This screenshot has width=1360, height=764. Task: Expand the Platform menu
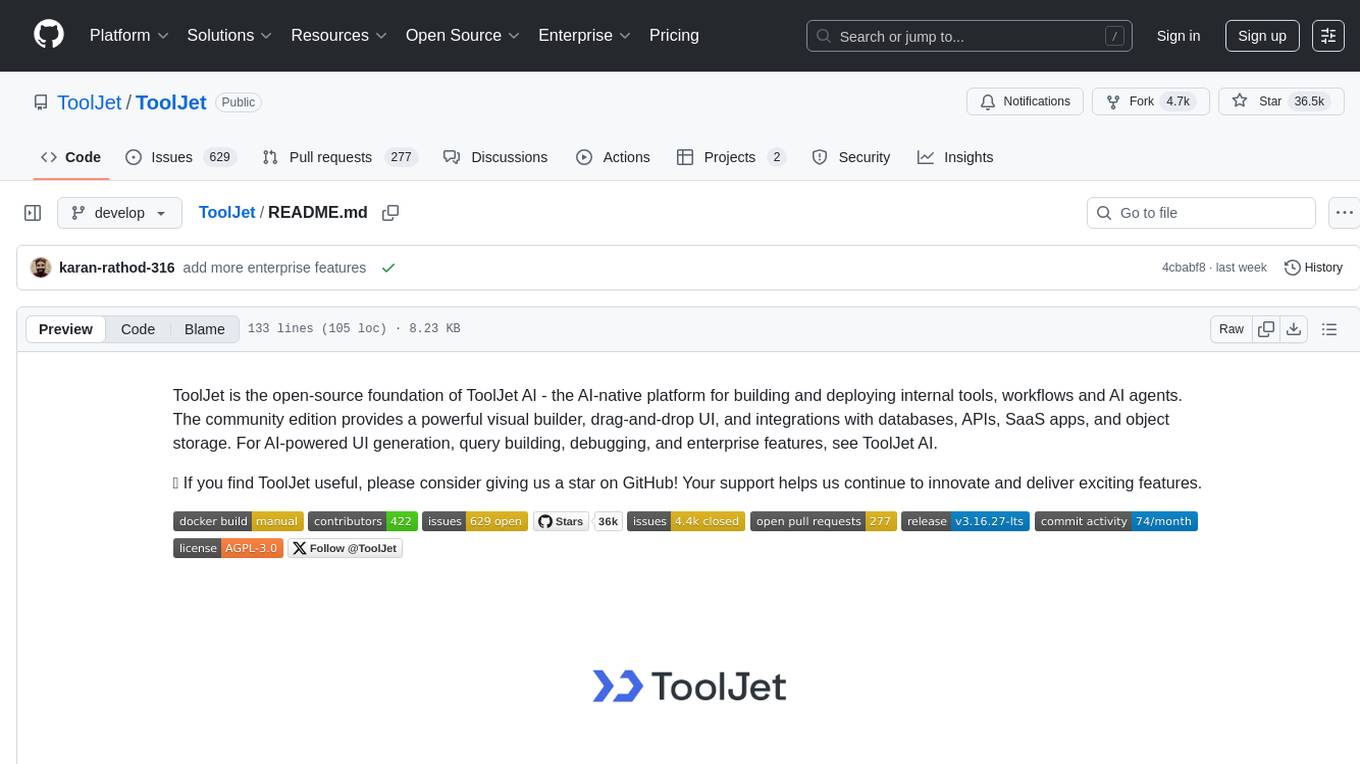[x=129, y=35]
